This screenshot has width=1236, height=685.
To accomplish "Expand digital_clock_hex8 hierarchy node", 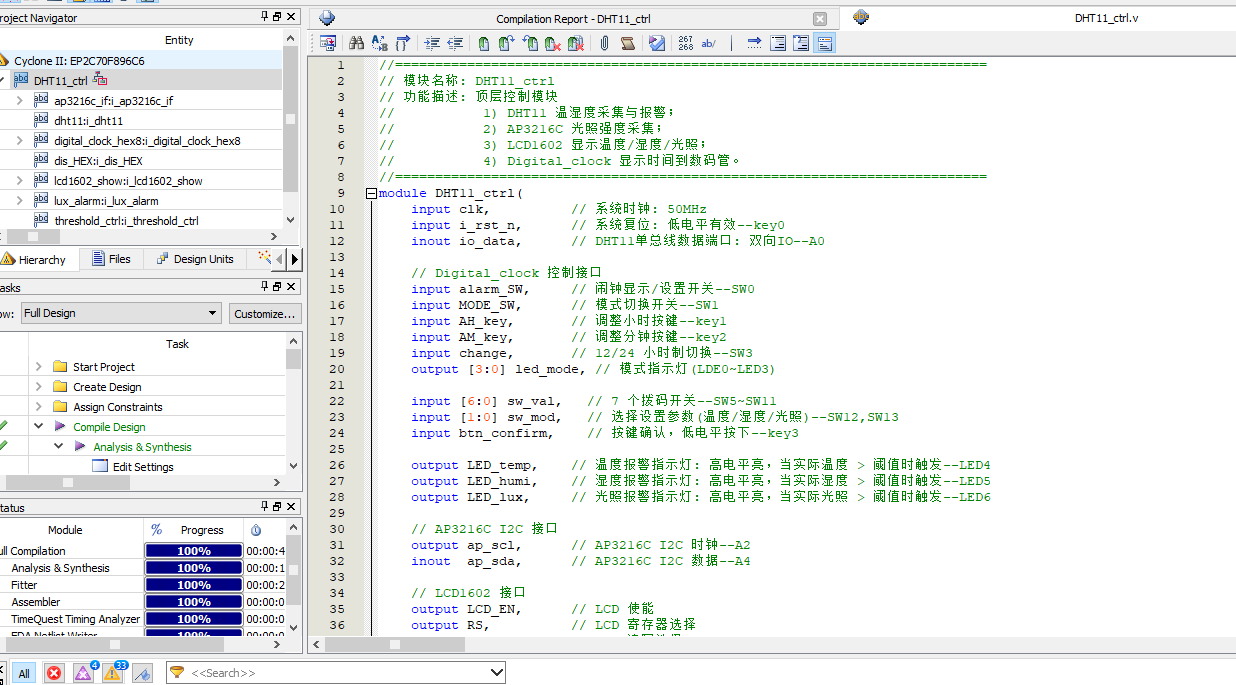I will tap(20, 140).
